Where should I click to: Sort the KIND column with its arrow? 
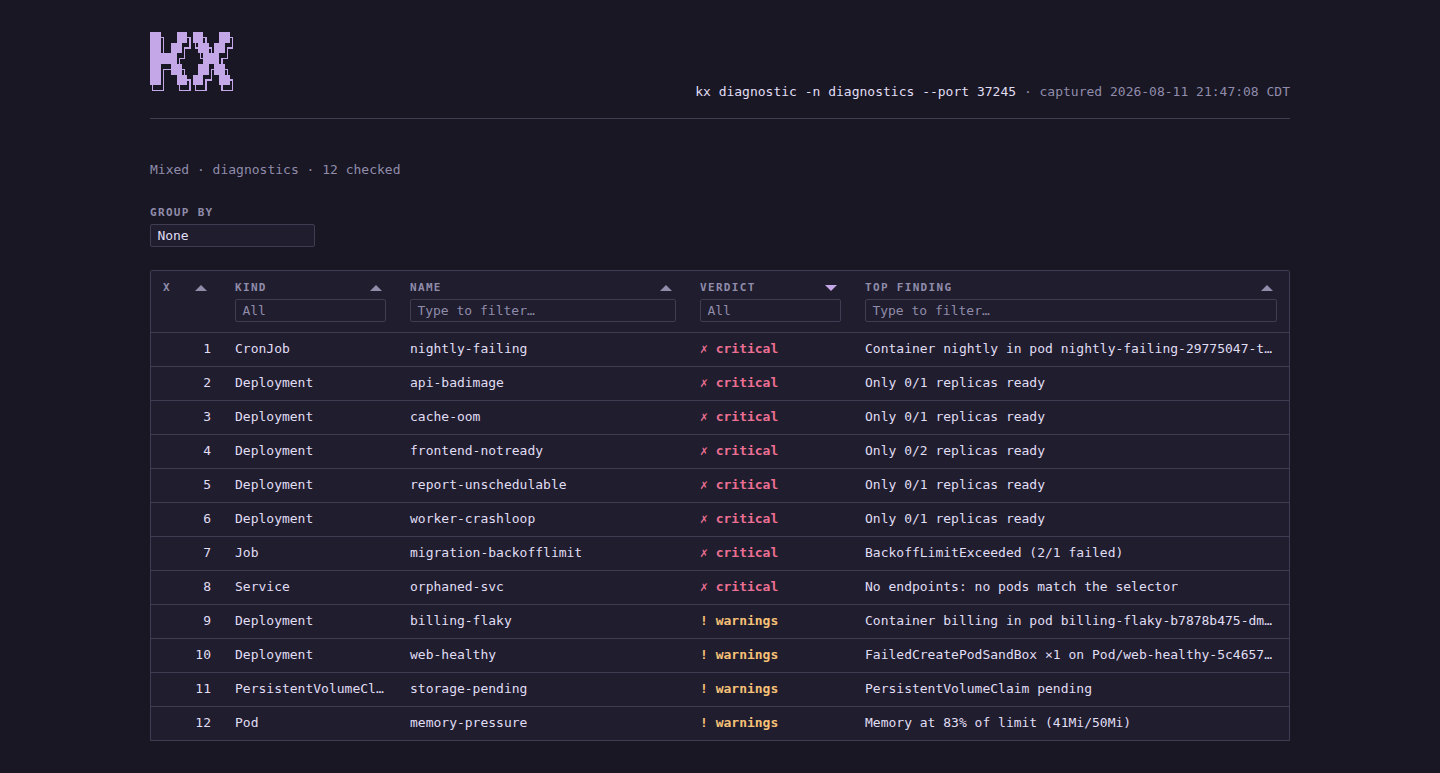click(376, 288)
